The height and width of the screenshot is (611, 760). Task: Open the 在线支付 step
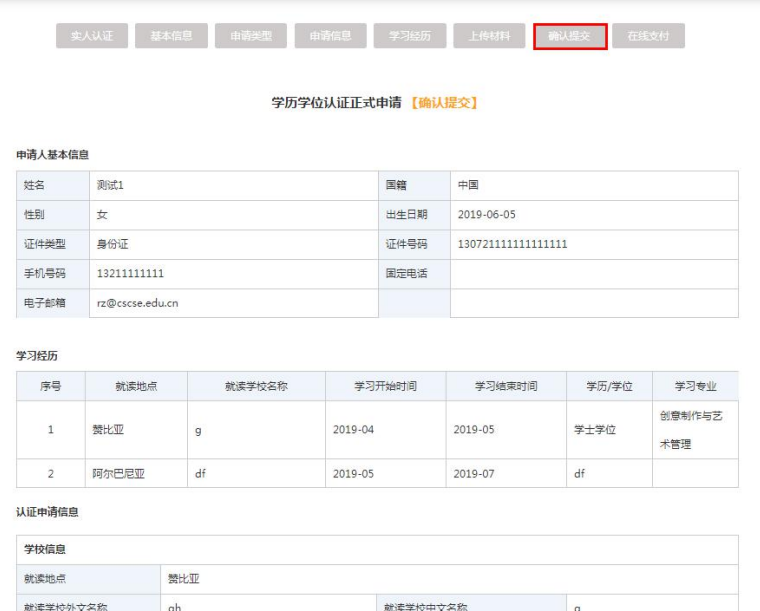[648, 37]
